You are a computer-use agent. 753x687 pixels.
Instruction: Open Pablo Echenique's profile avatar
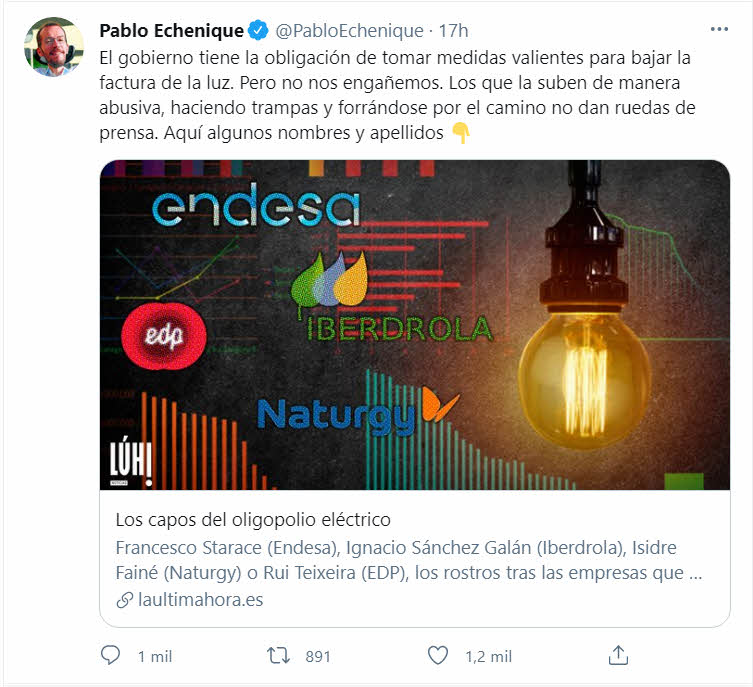pos(54,47)
